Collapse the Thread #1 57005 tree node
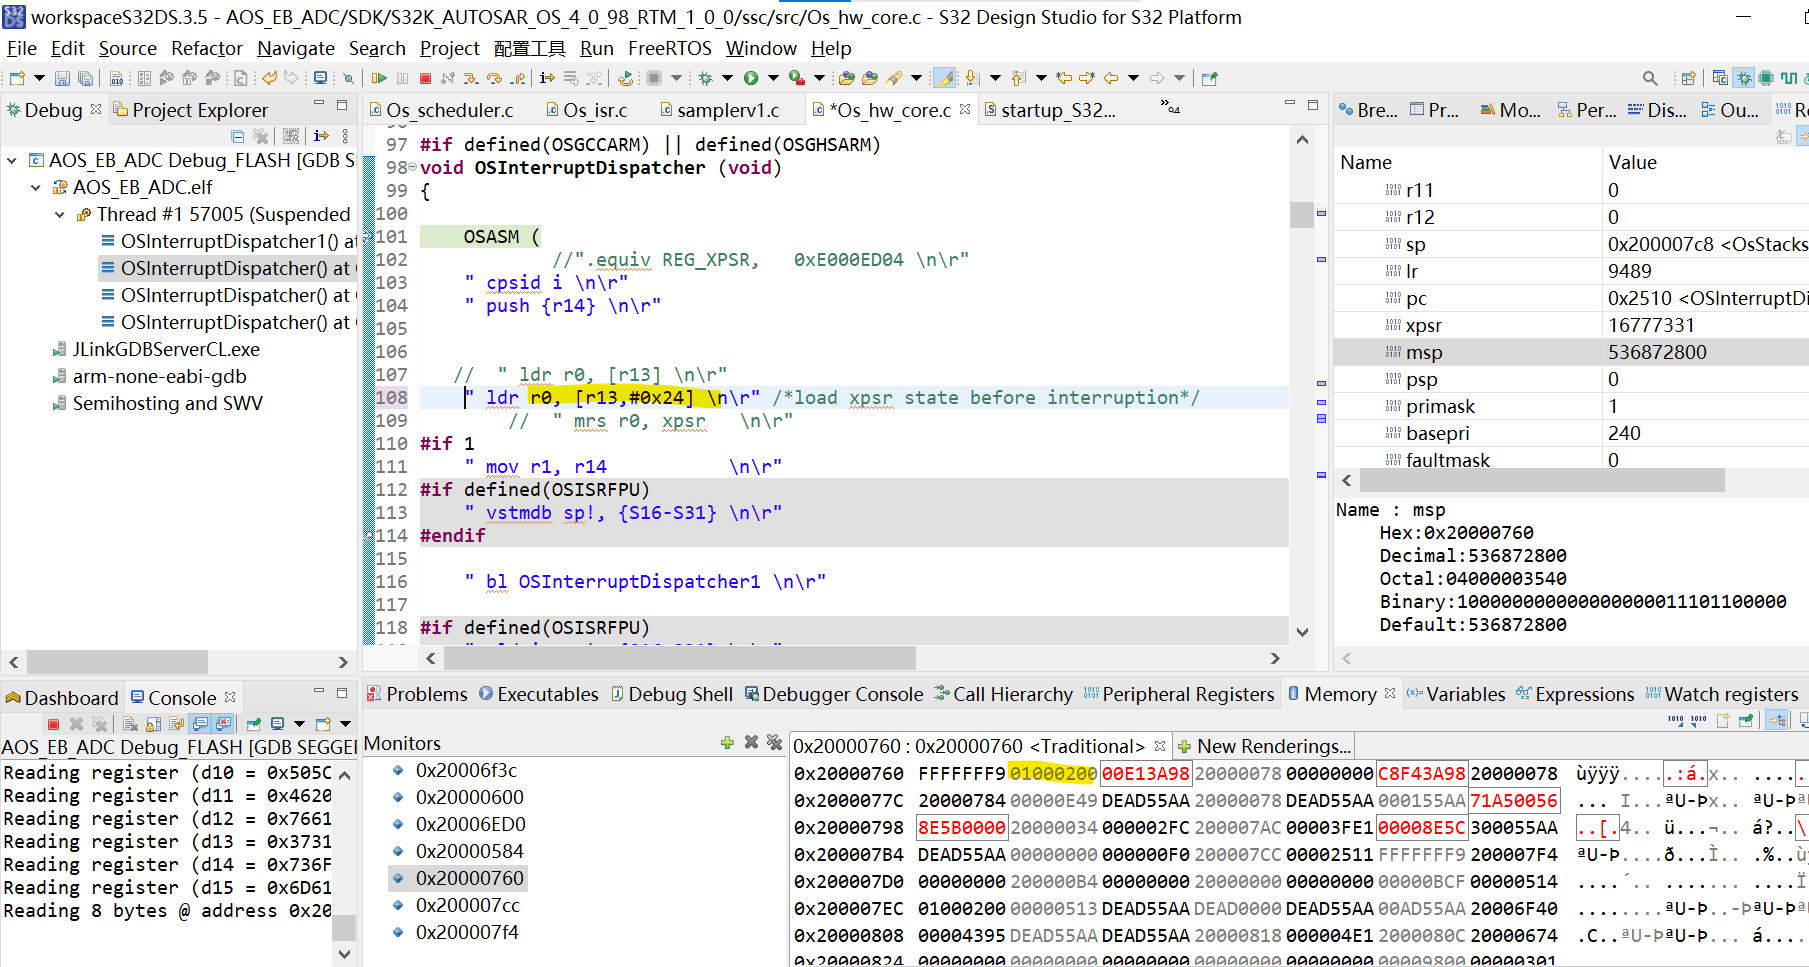Image resolution: width=1809 pixels, height=967 pixels. tap(60, 214)
